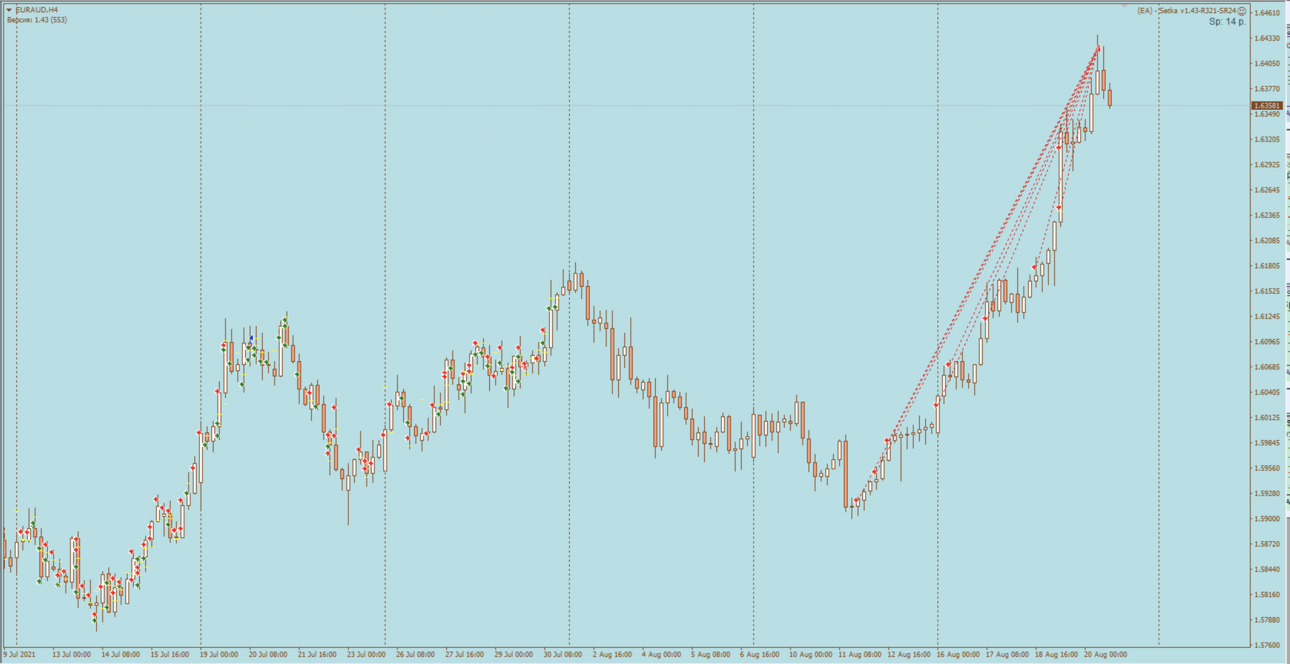Click the 1.57600 price scale label
Image resolution: width=1290 pixels, height=664 pixels.
coord(1267,645)
